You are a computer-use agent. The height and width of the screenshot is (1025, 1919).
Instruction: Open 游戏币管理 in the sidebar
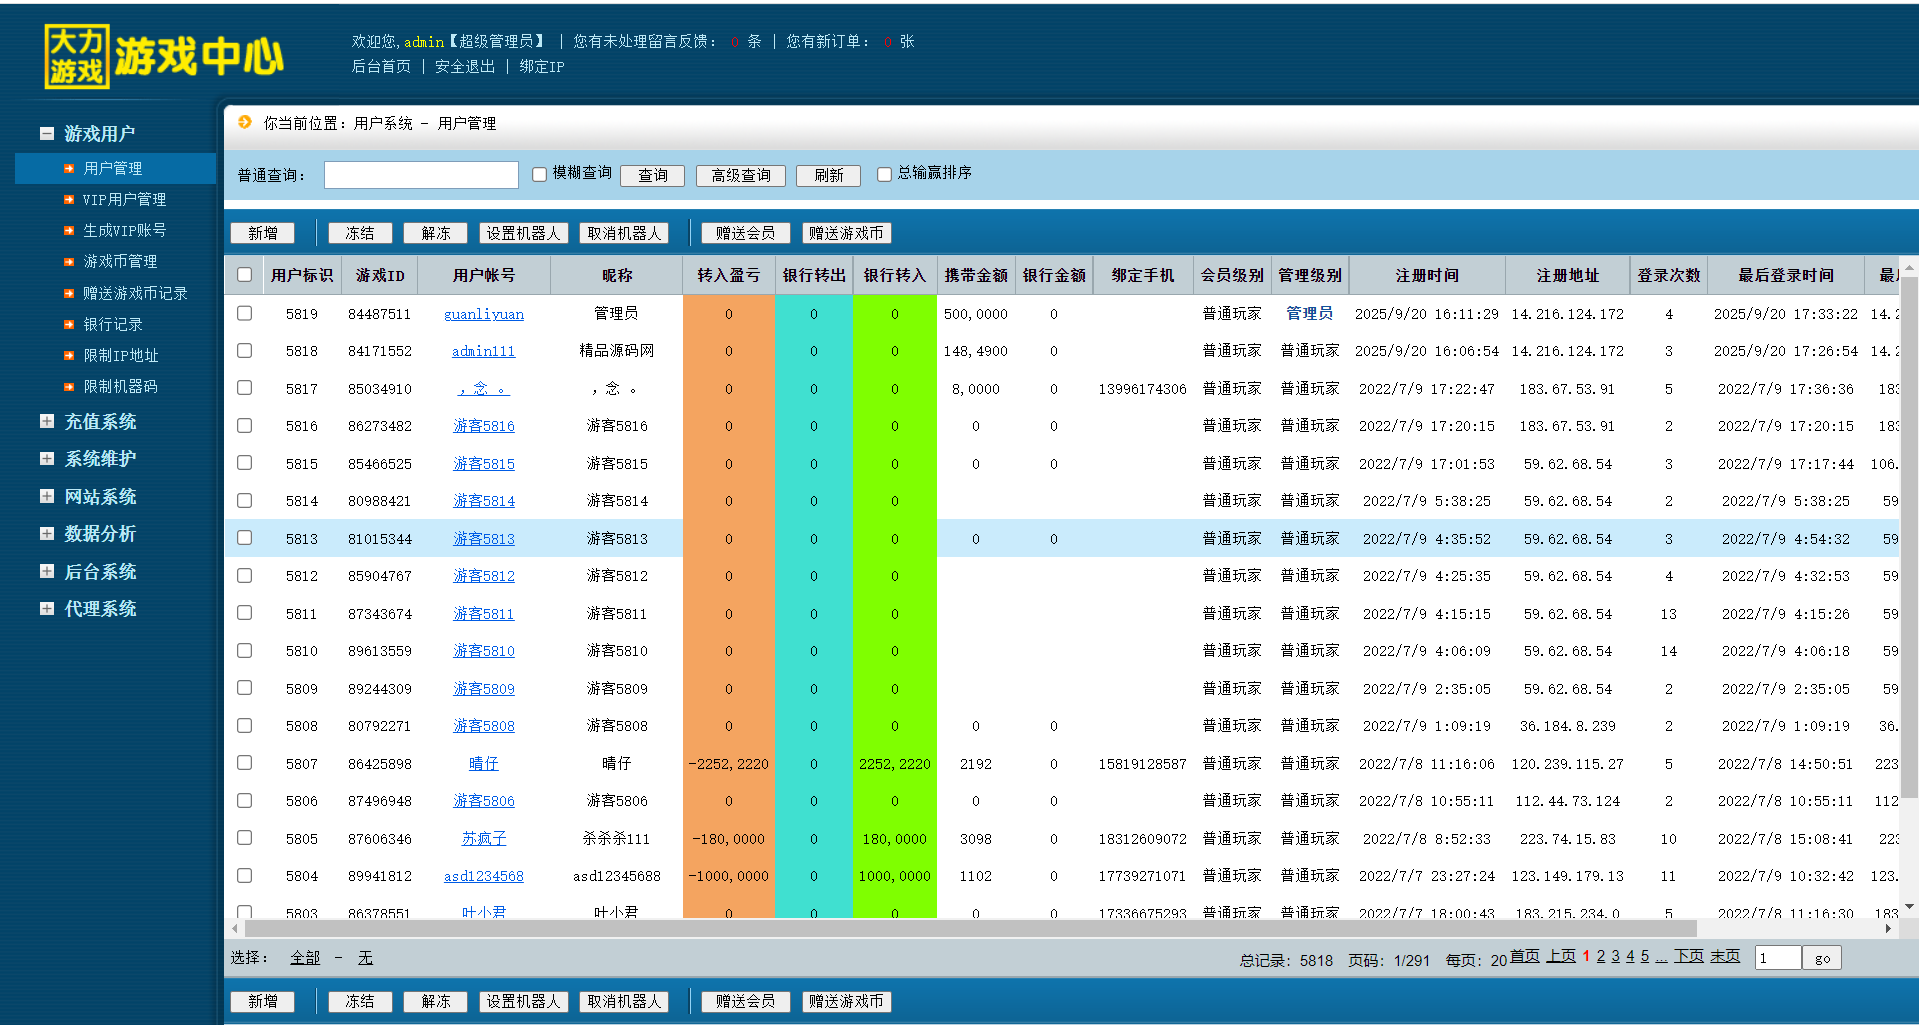coord(120,262)
